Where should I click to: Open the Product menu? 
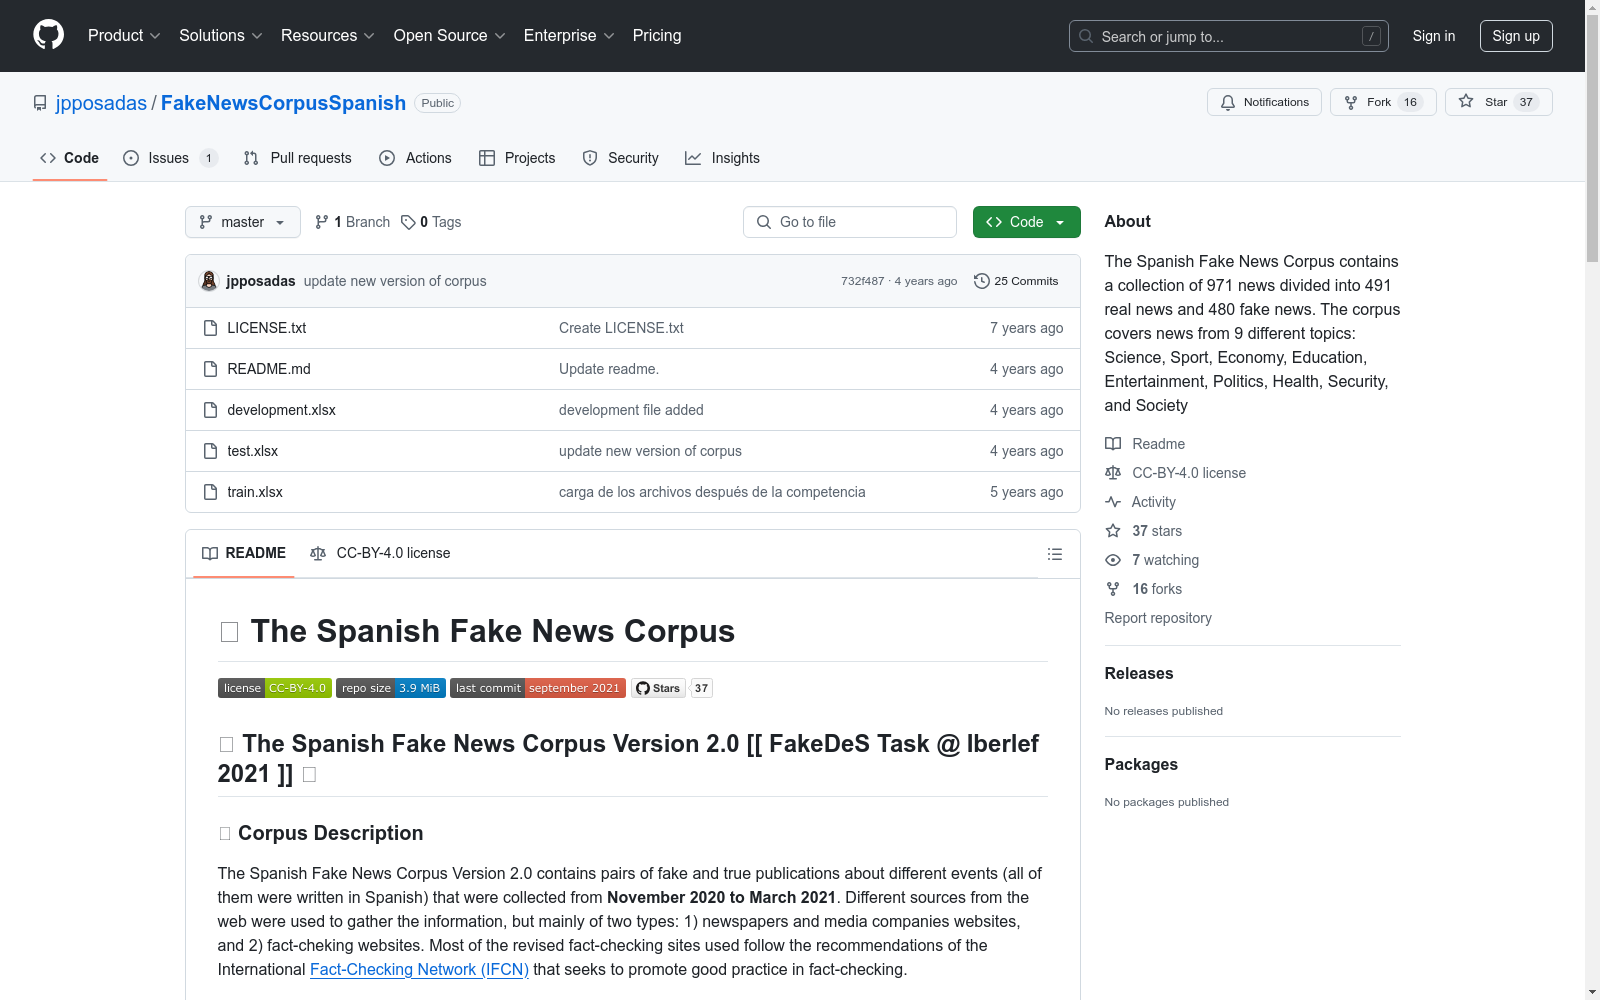124,36
